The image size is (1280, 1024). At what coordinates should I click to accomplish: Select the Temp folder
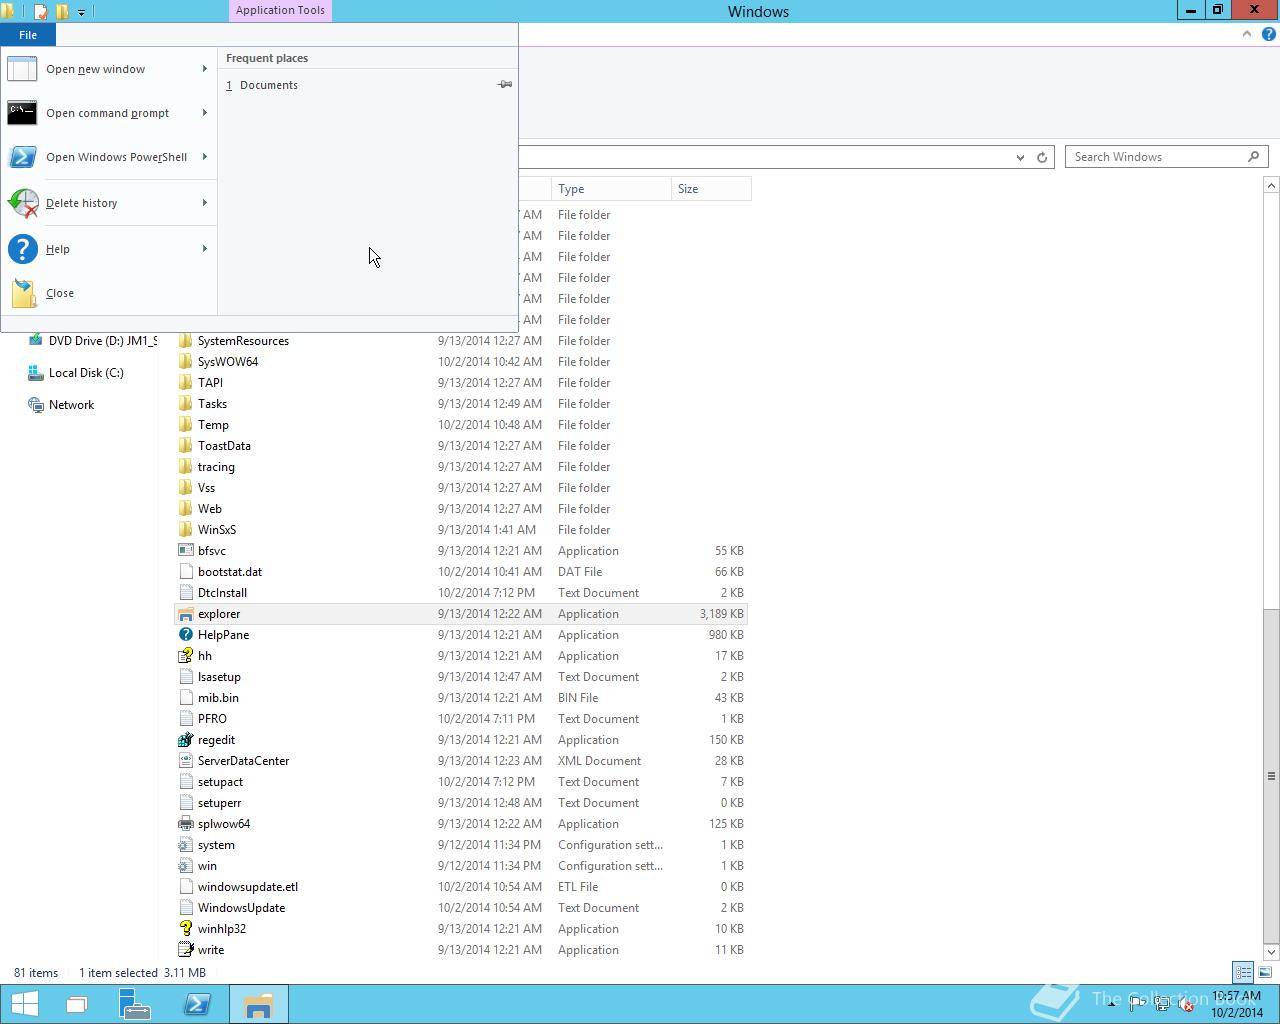tap(213, 425)
